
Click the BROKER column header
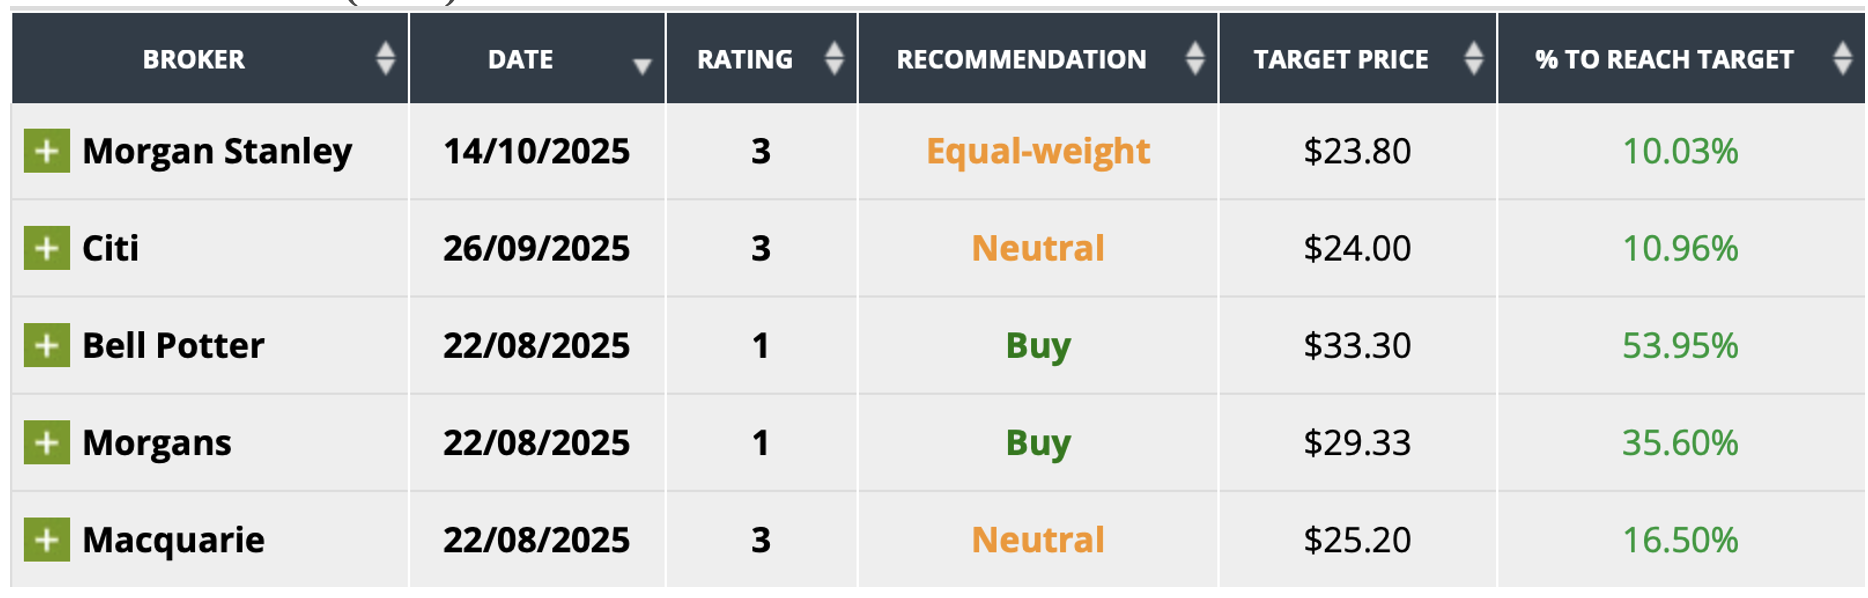pyautogui.click(x=194, y=60)
